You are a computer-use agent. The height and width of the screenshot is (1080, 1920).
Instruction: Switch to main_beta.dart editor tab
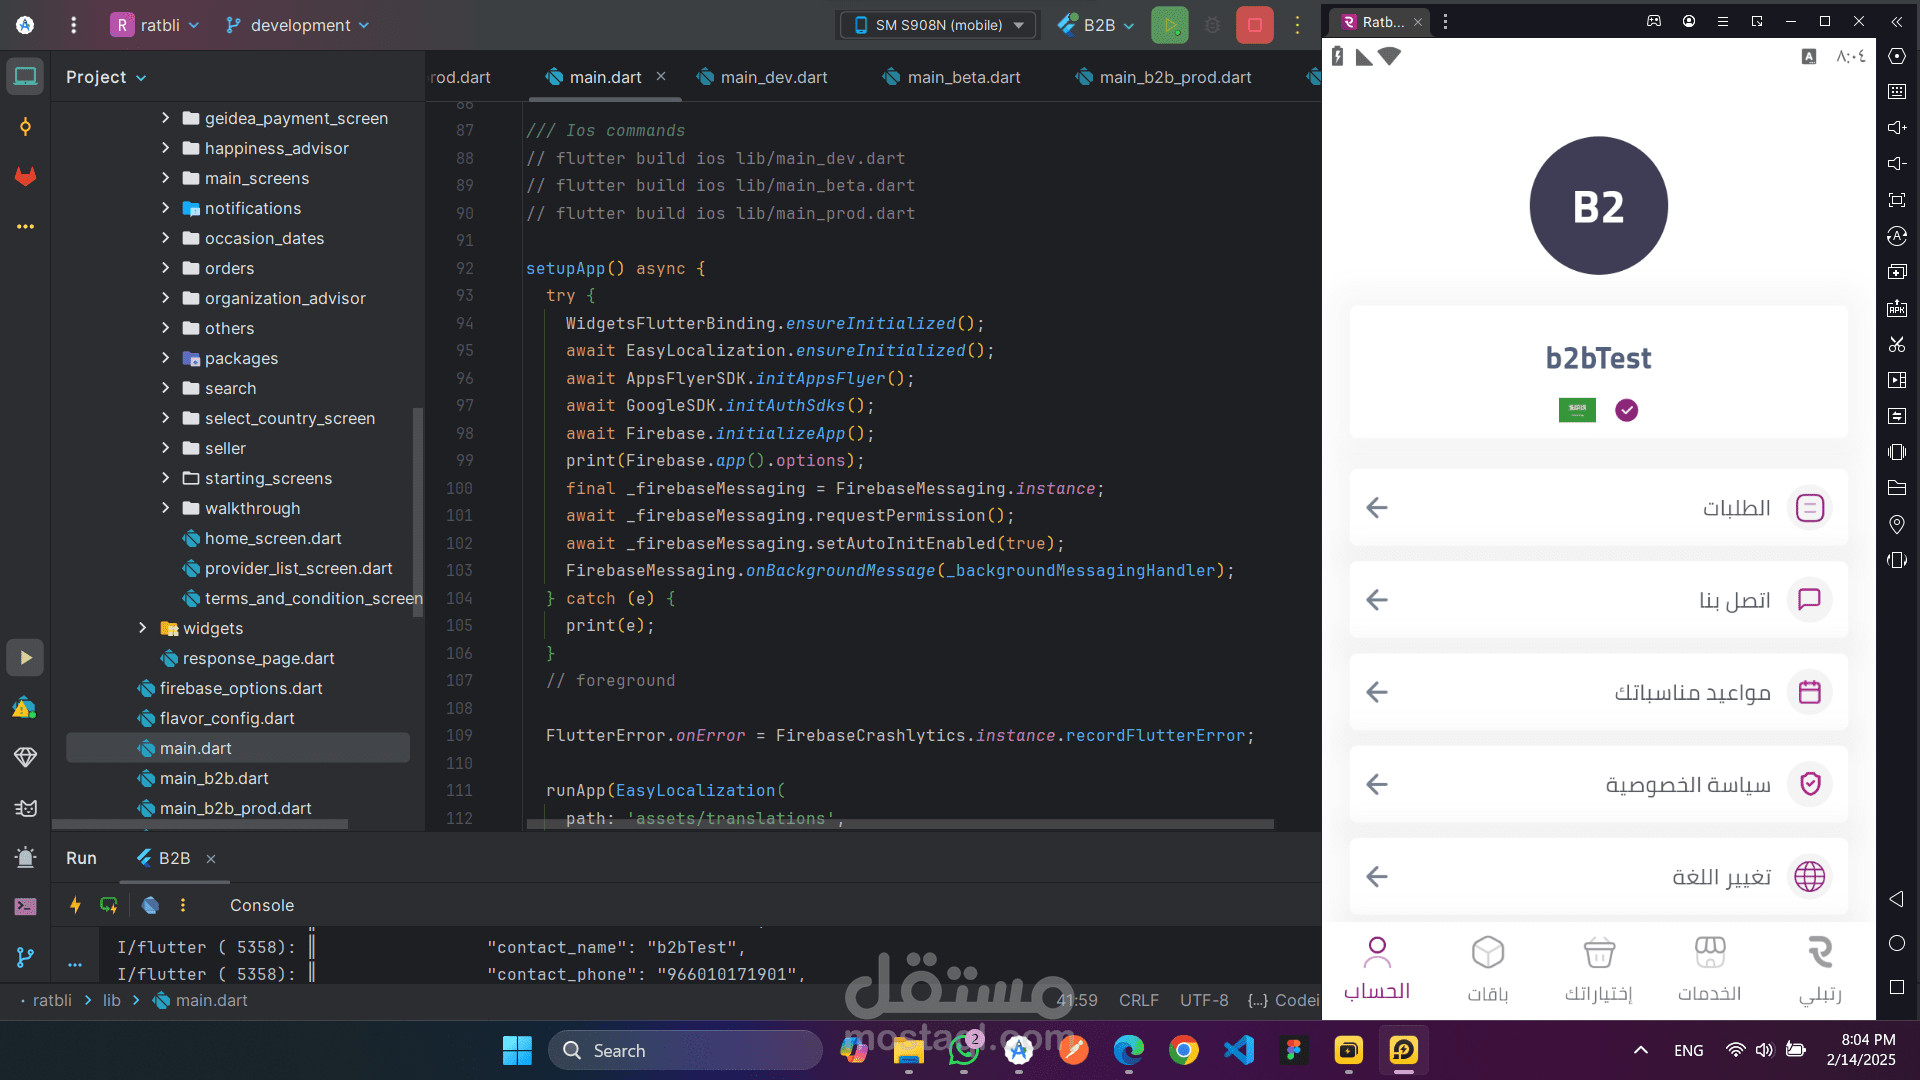(963, 77)
